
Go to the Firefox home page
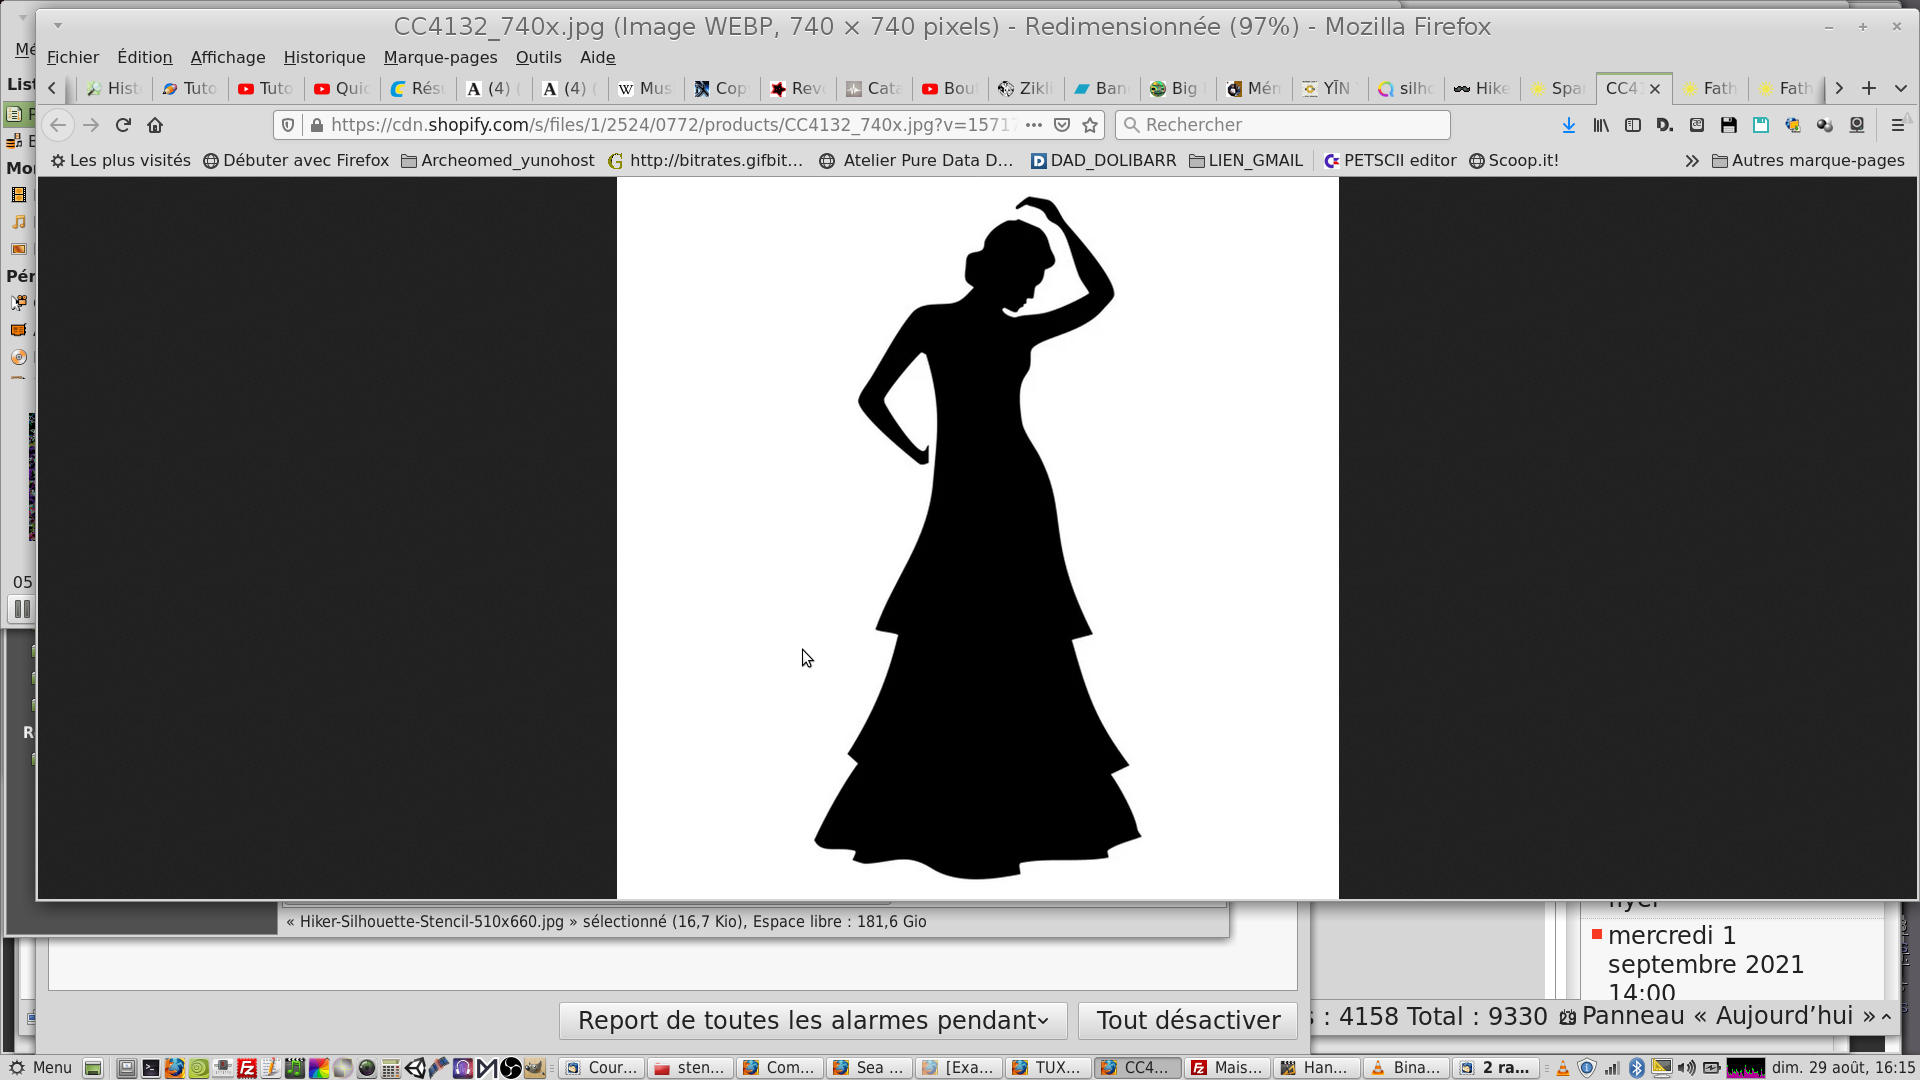[x=155, y=125]
